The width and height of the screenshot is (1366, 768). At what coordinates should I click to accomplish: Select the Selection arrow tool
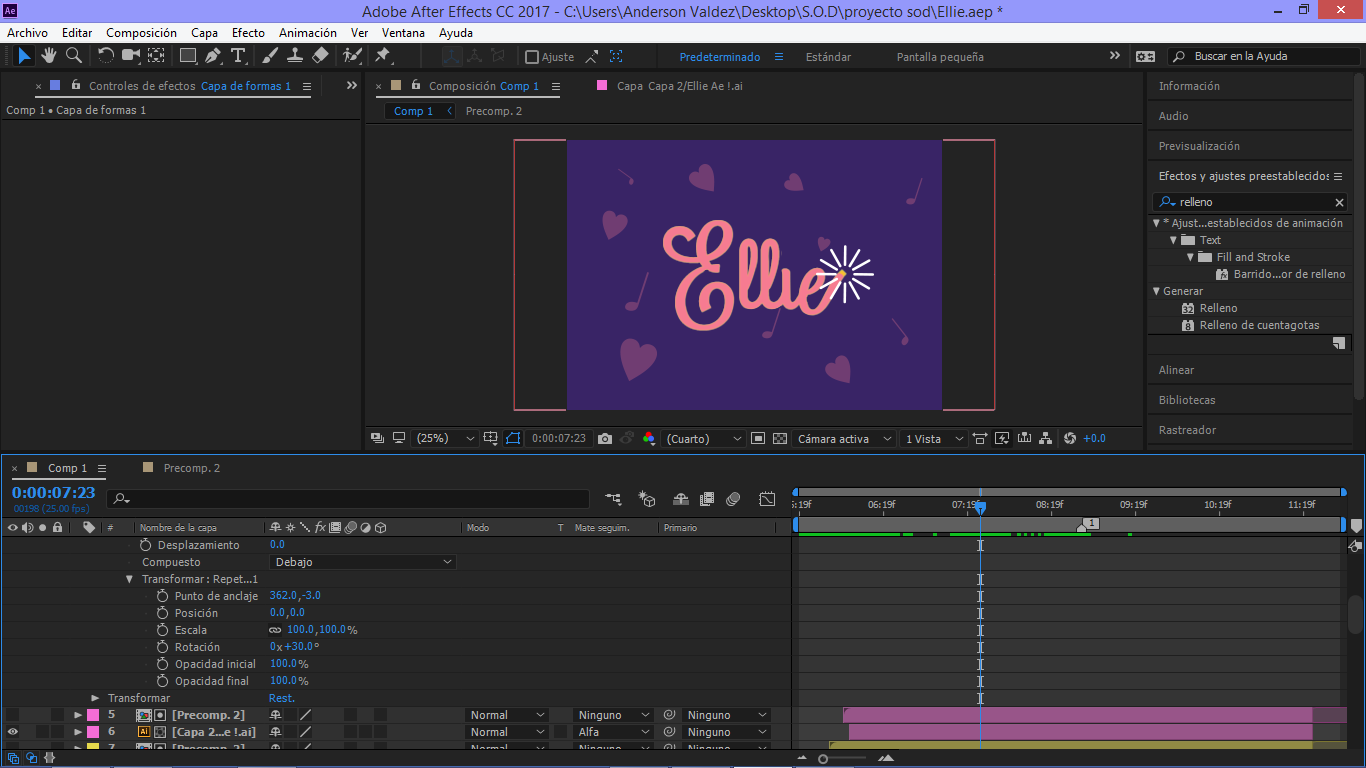pyautogui.click(x=24, y=56)
